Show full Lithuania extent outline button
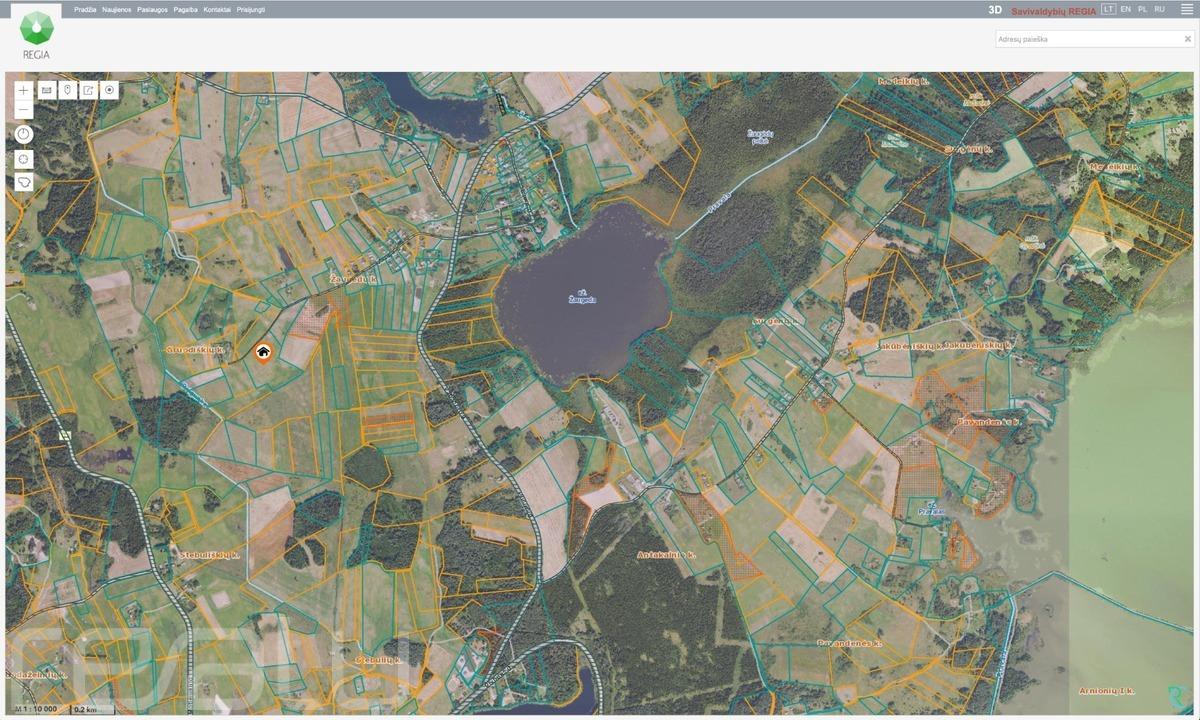The width and height of the screenshot is (1200, 720). (x=24, y=183)
